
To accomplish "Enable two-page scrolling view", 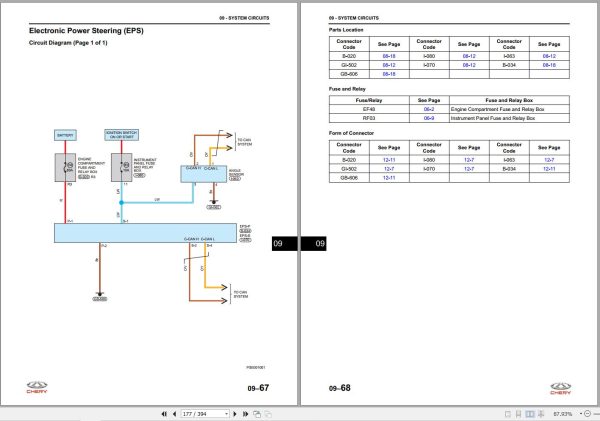I will [x=541, y=414].
